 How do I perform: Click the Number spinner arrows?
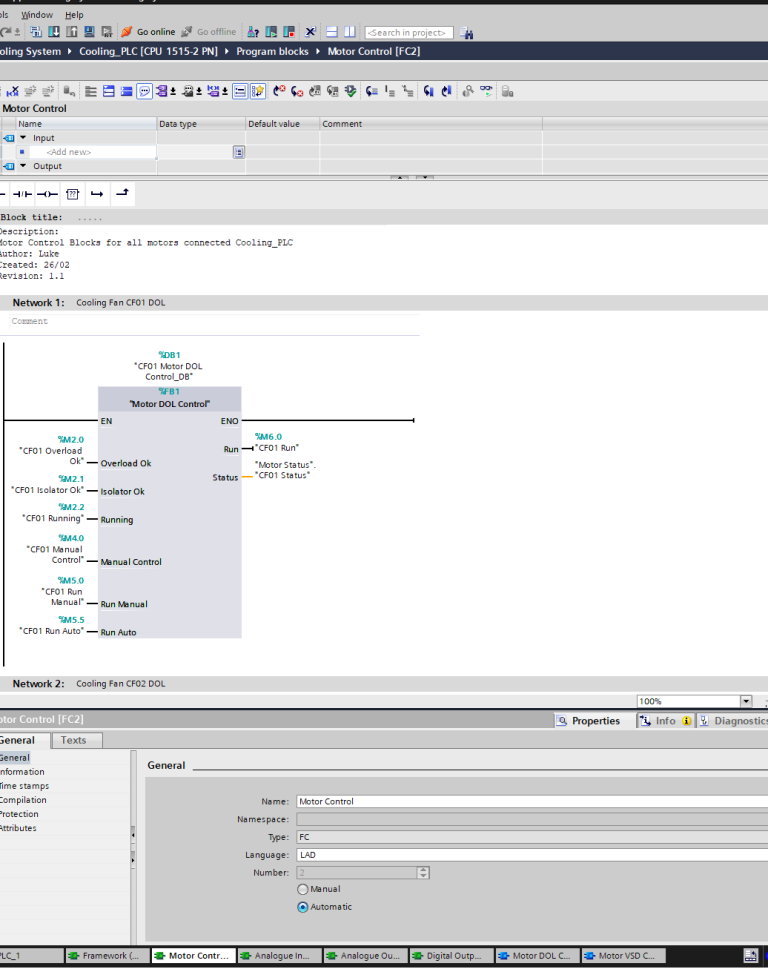coord(423,873)
